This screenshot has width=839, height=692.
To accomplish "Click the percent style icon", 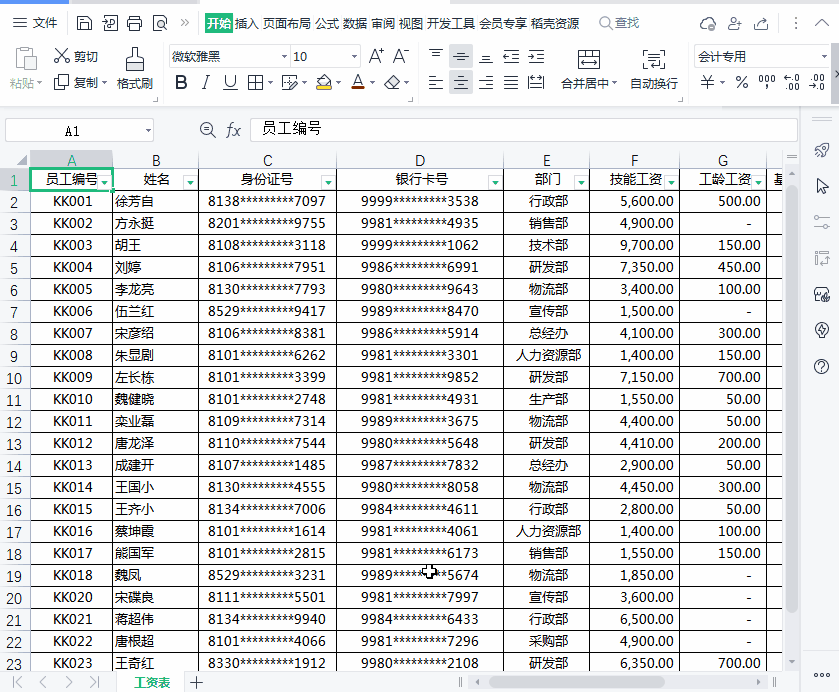I will coord(741,83).
